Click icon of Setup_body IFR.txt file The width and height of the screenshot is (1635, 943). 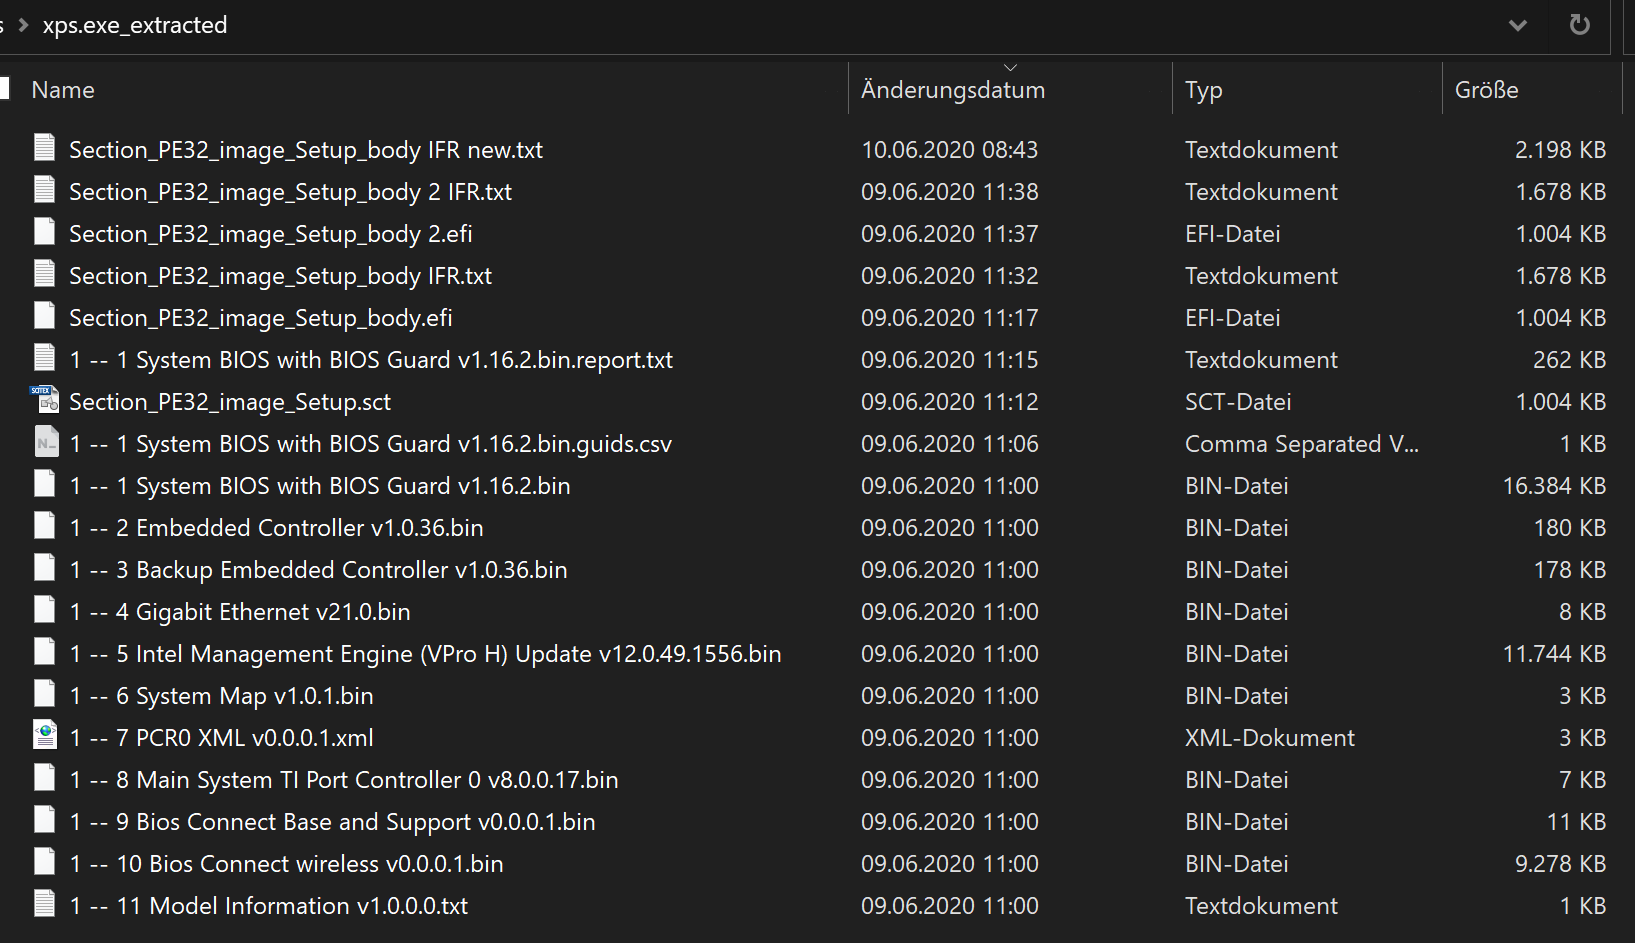click(45, 274)
